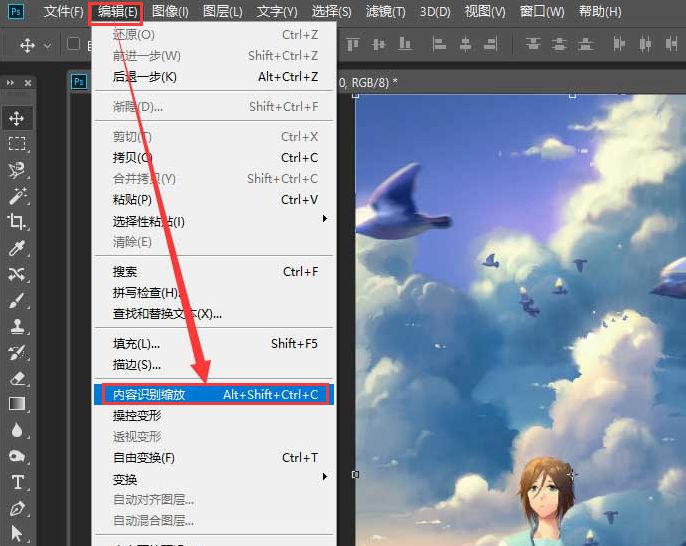Select the Content-Aware Move patch tool

tap(17, 274)
